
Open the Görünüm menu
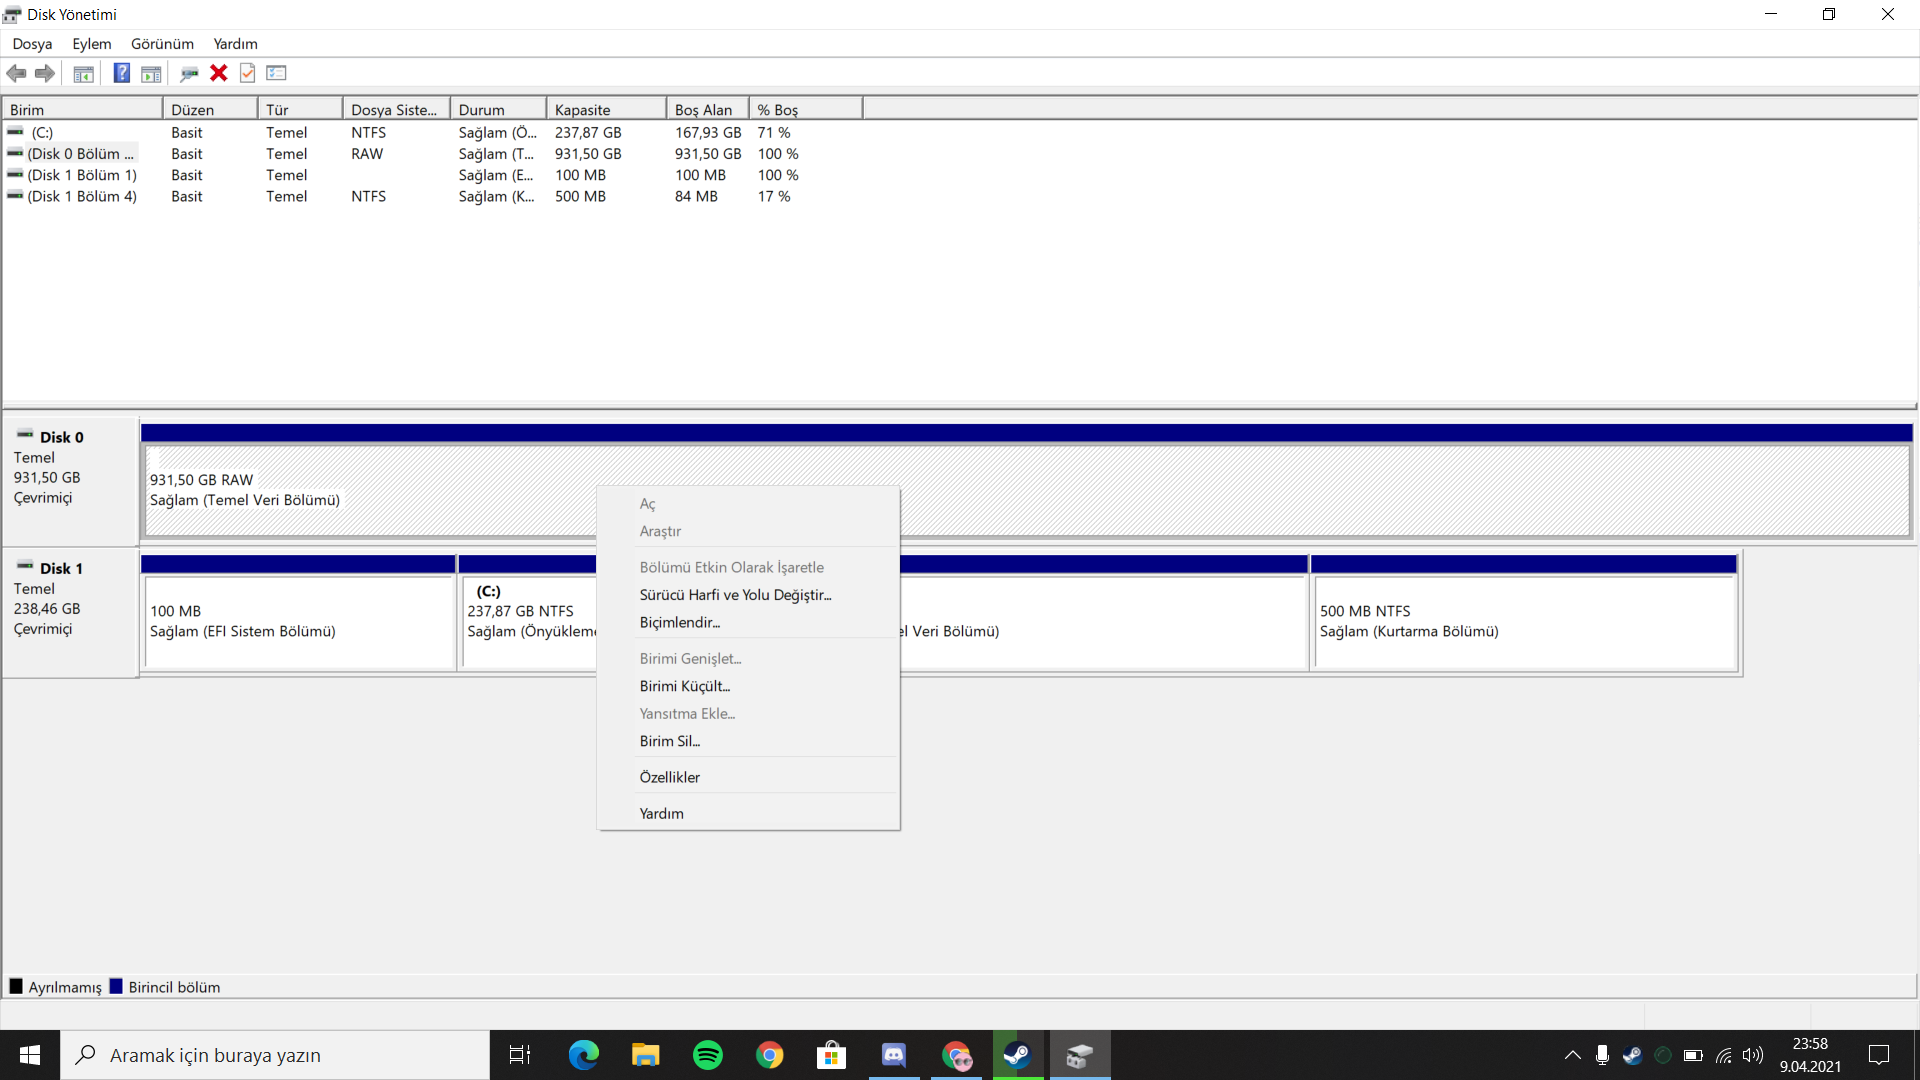coord(162,44)
